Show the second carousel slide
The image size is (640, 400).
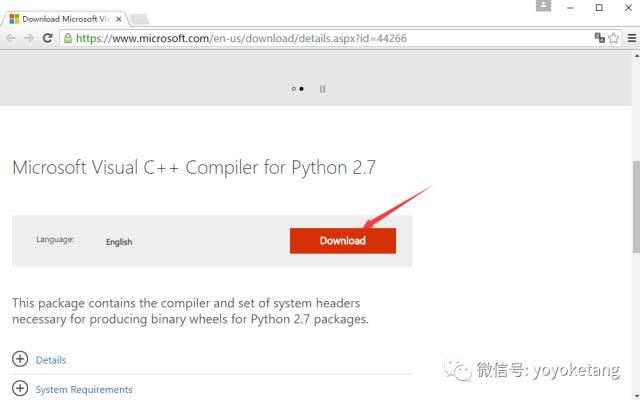302,89
